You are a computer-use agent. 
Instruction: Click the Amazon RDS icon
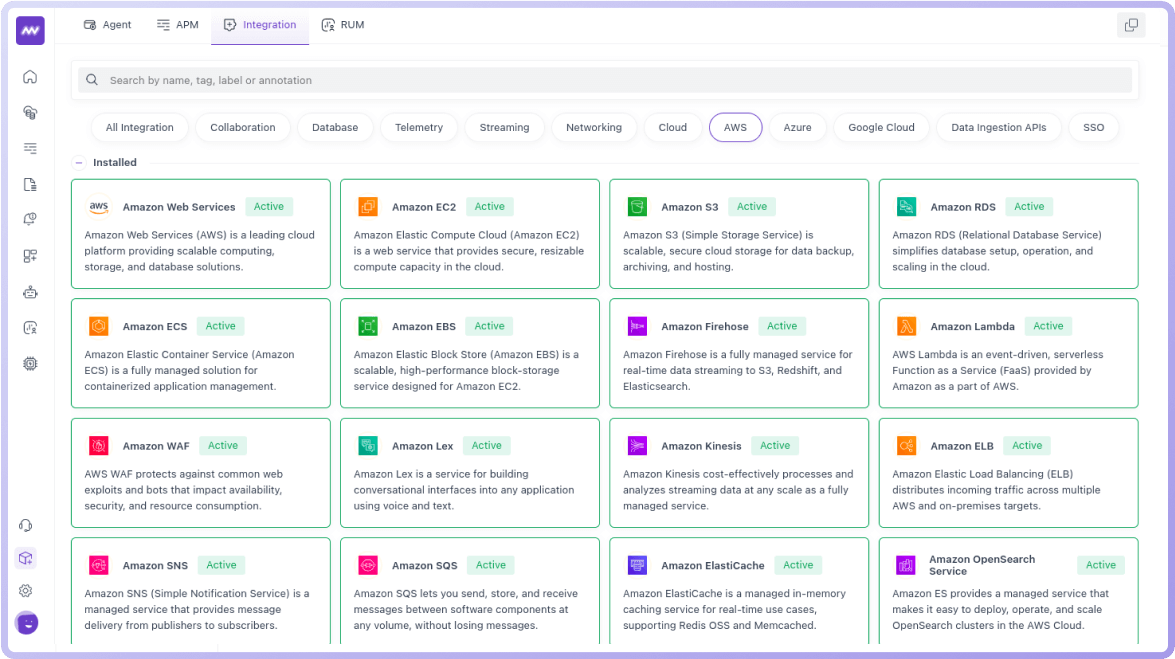906,206
